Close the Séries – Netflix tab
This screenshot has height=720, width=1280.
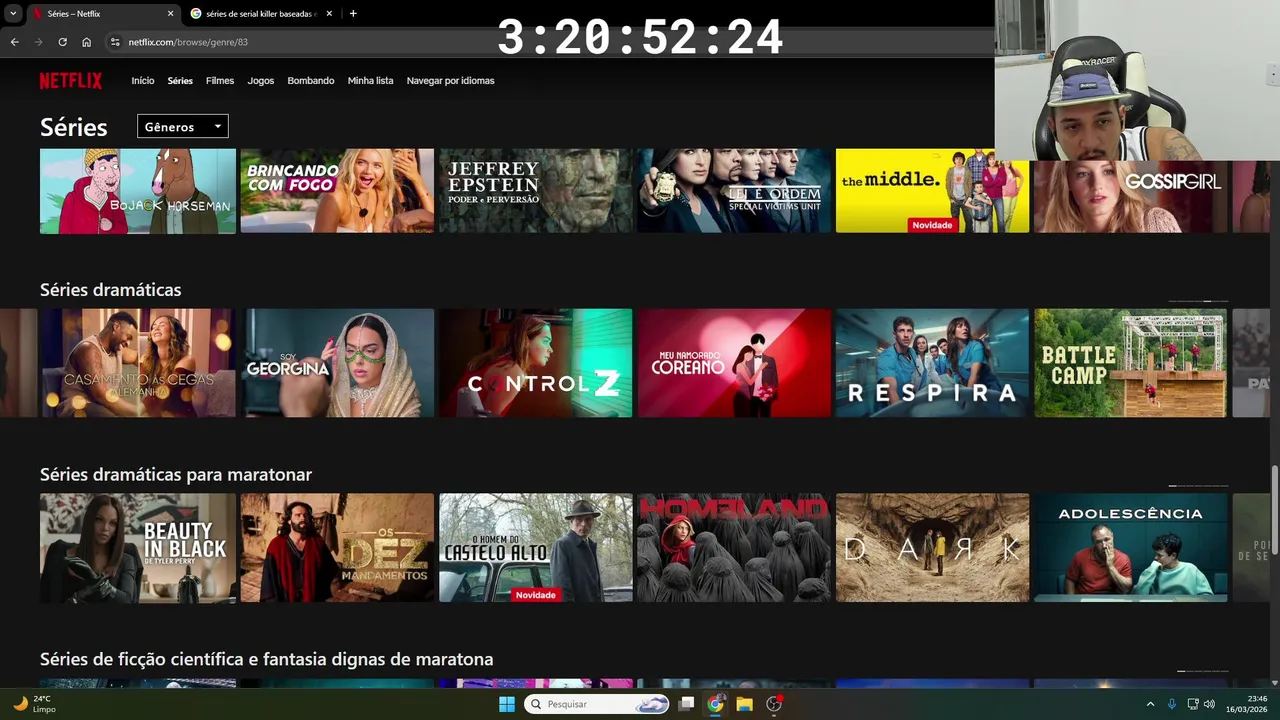[x=170, y=14]
